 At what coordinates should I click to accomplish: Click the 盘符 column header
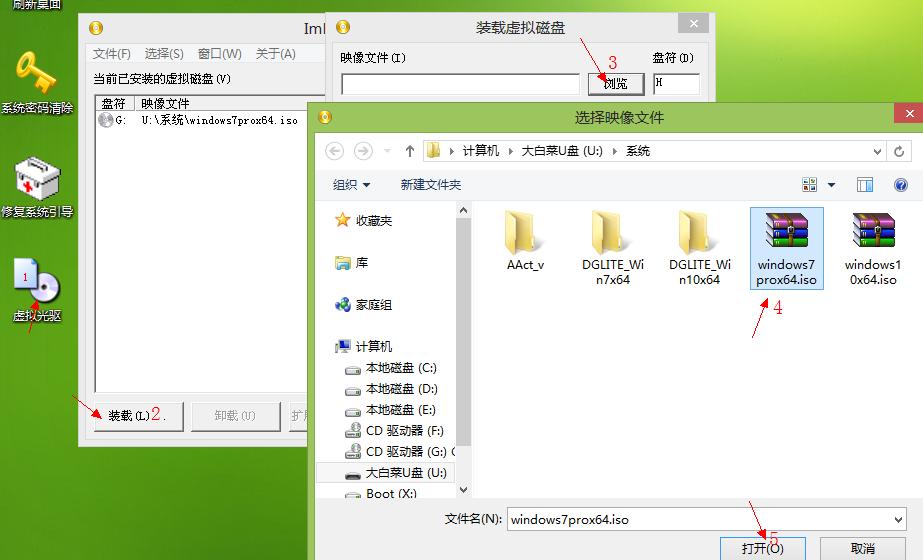point(115,104)
